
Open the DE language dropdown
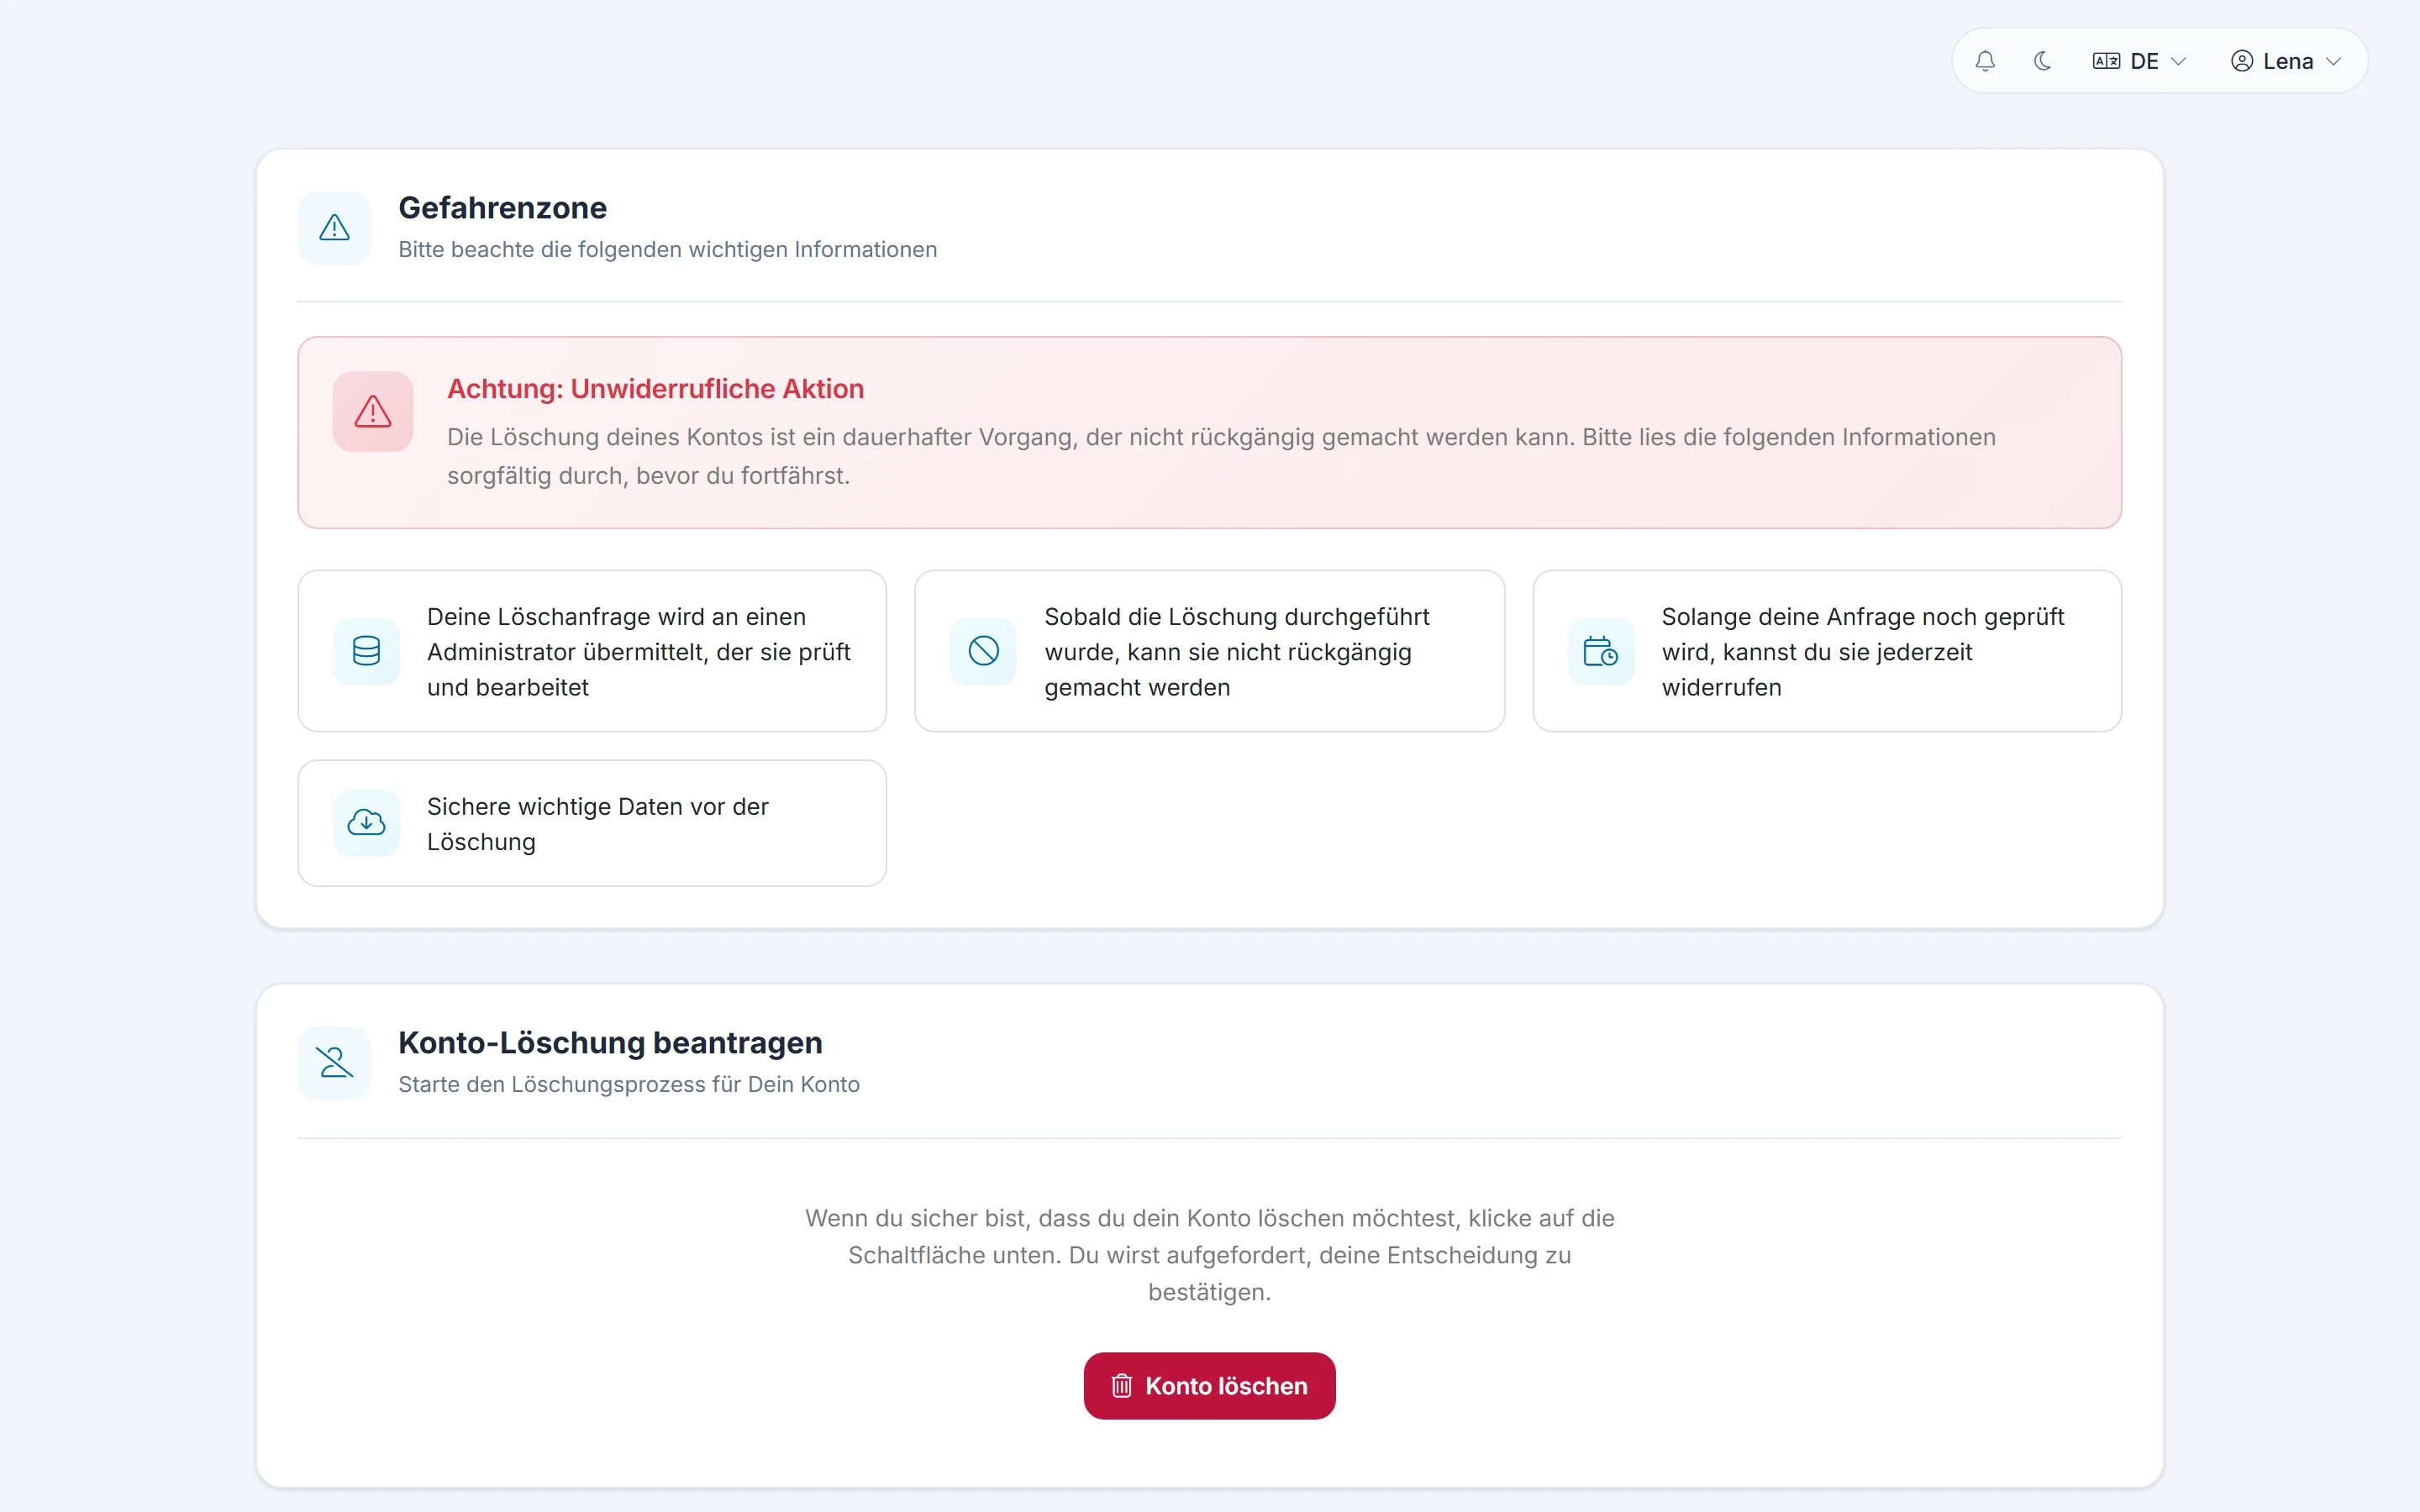pyautogui.click(x=2139, y=61)
